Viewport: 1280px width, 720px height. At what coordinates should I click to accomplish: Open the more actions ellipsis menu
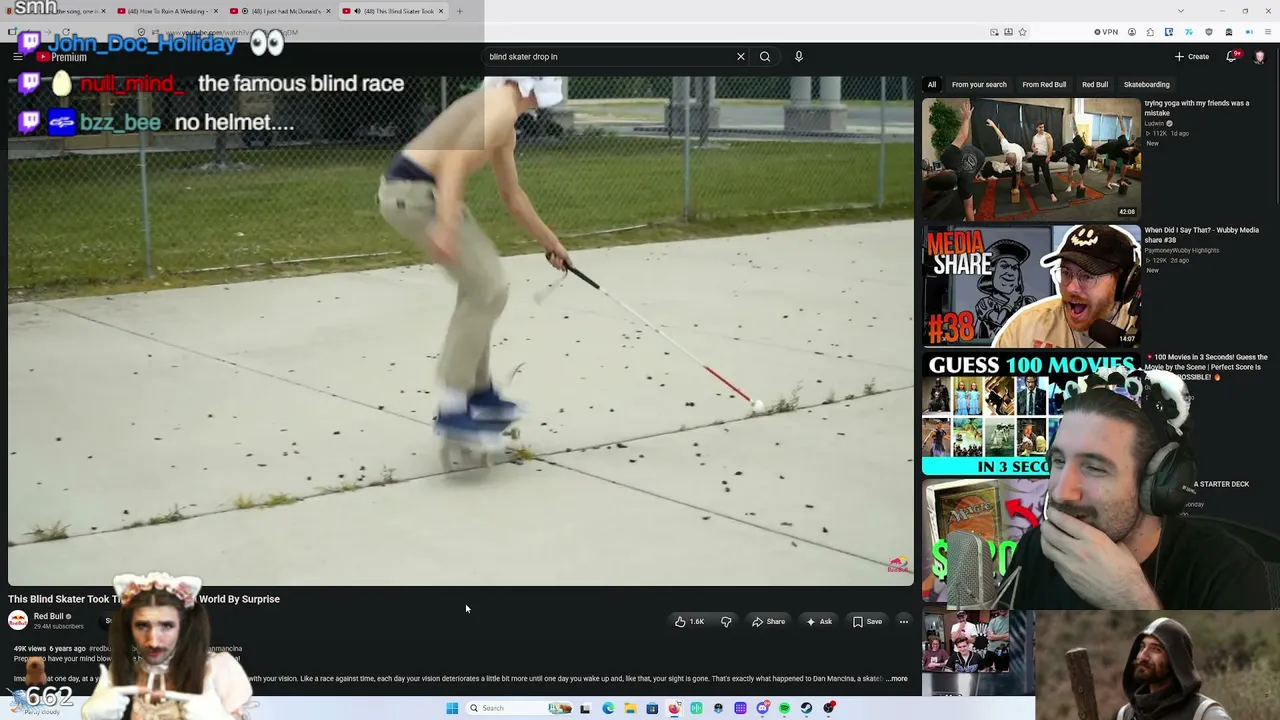(x=903, y=622)
